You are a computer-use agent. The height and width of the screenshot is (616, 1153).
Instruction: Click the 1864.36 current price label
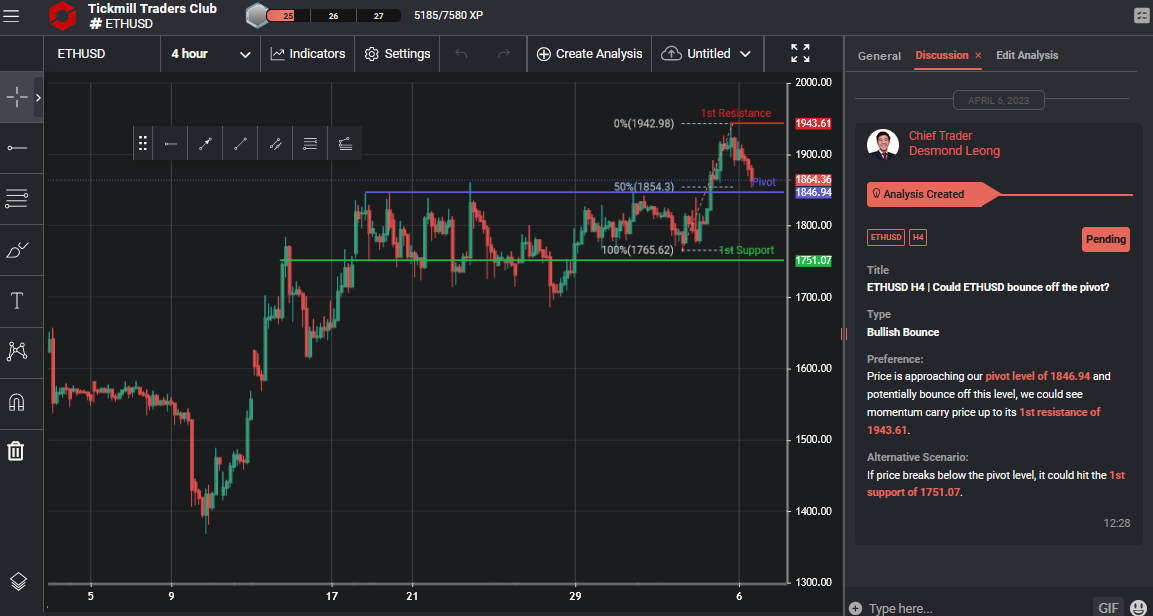(813, 179)
